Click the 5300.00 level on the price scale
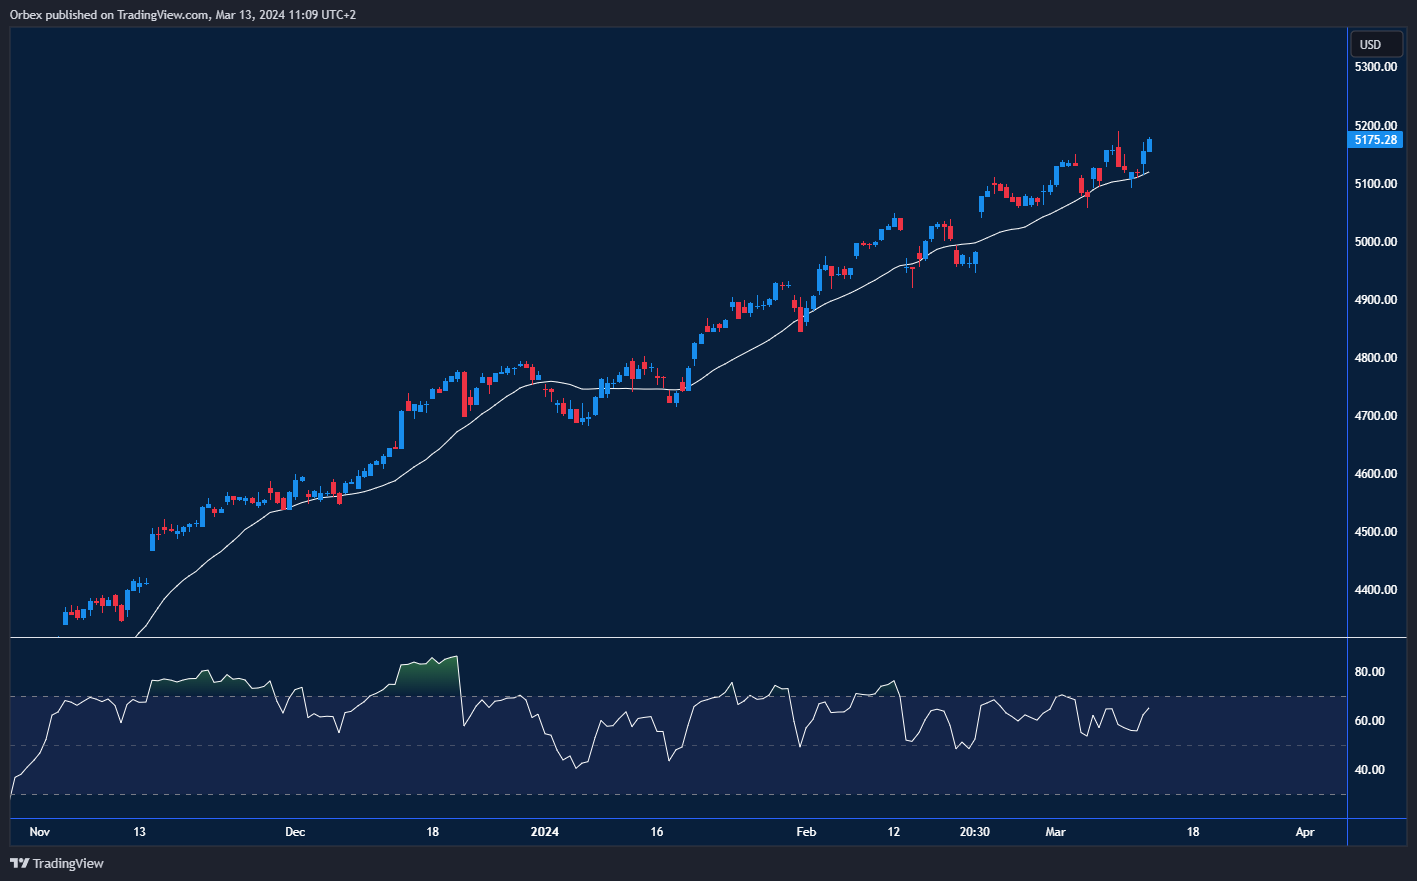This screenshot has height=881, width=1417. pos(1374,66)
